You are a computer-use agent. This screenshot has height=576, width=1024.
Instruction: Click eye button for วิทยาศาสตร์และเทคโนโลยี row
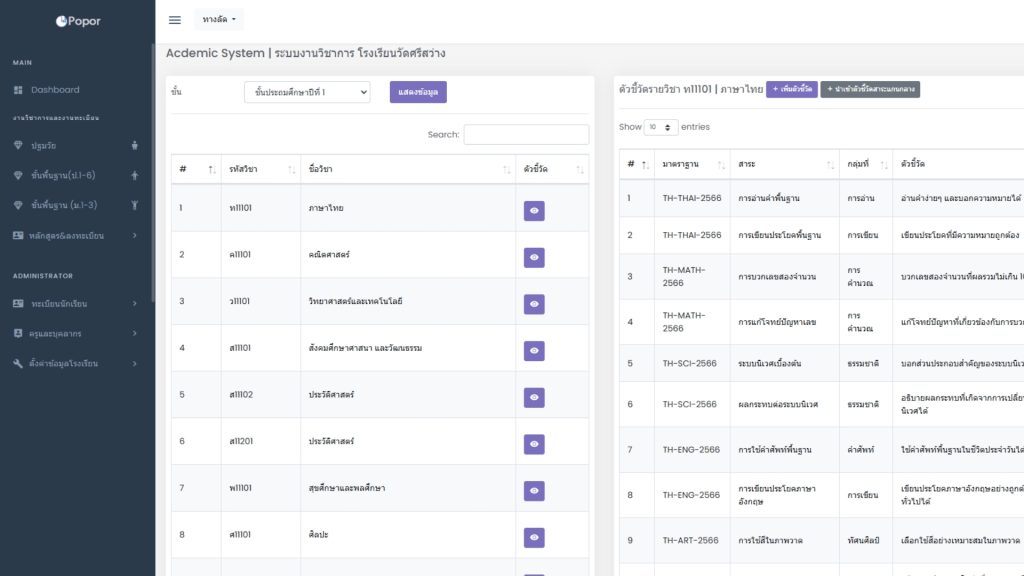click(534, 304)
